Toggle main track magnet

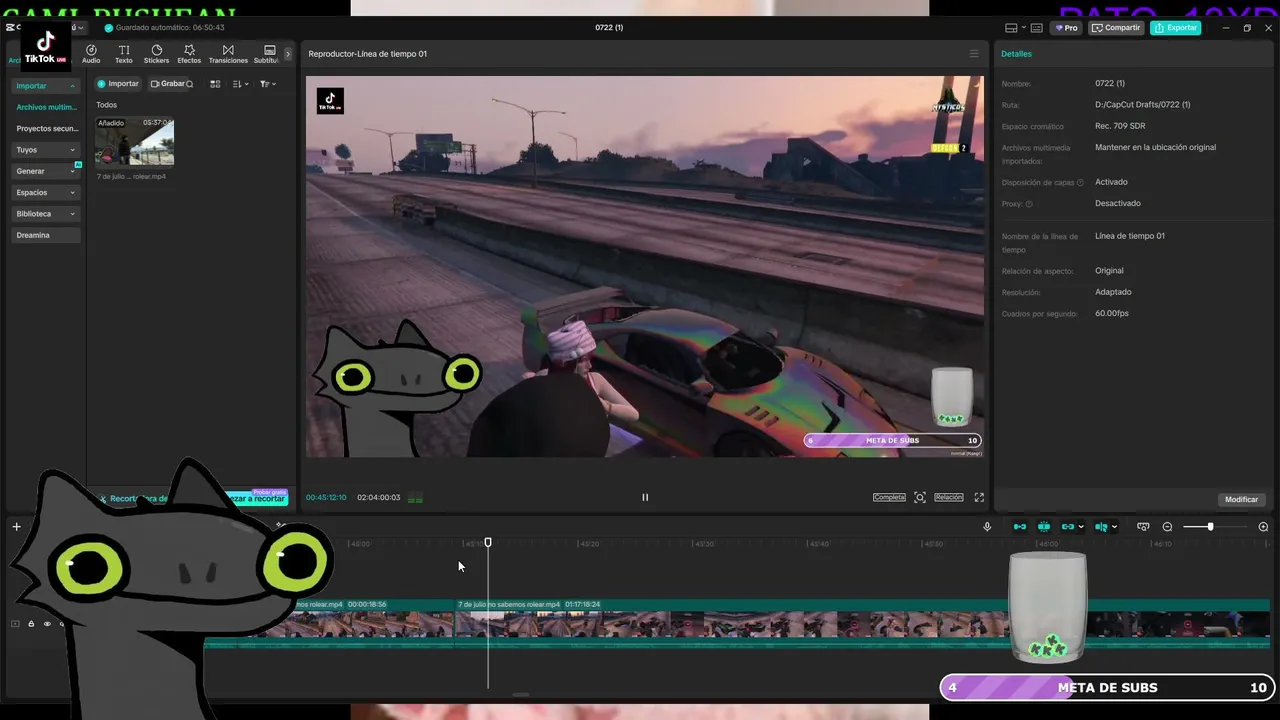click(x=1020, y=527)
